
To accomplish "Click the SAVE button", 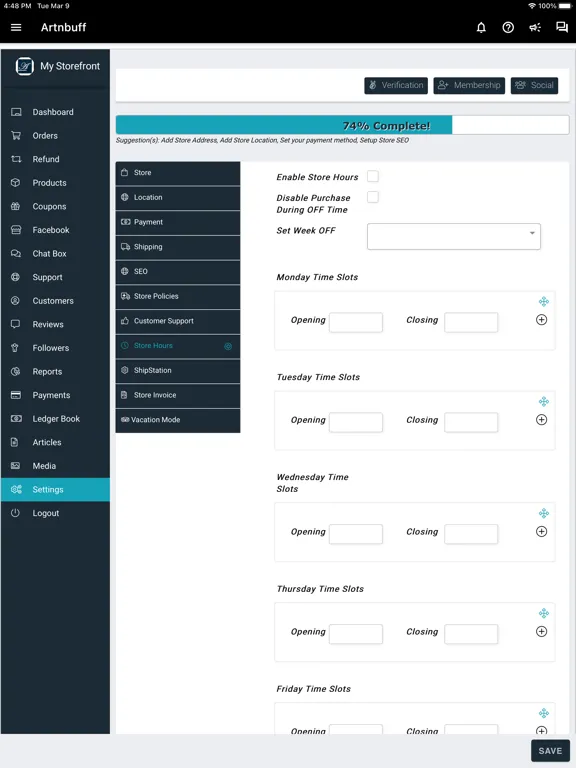I will click(550, 751).
